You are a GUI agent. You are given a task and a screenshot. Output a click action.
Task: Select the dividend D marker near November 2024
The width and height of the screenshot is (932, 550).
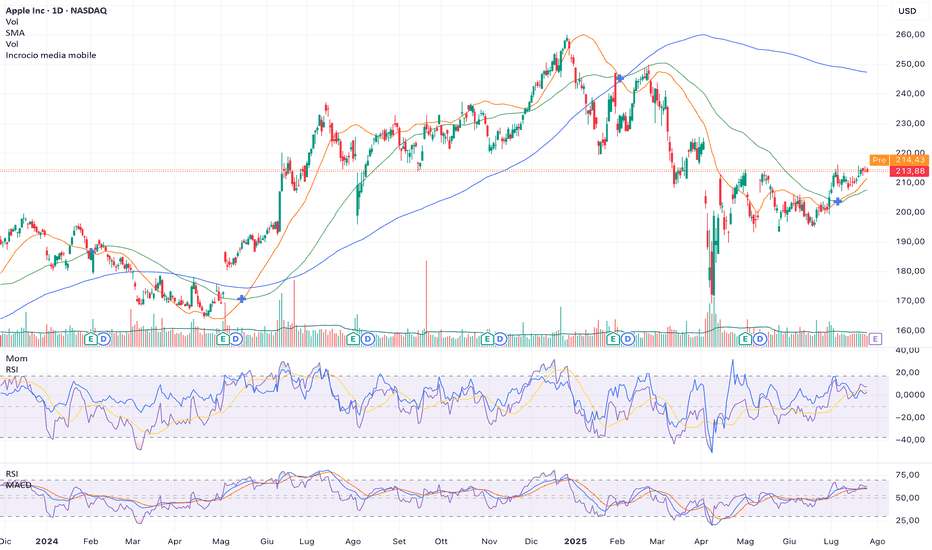(500, 339)
